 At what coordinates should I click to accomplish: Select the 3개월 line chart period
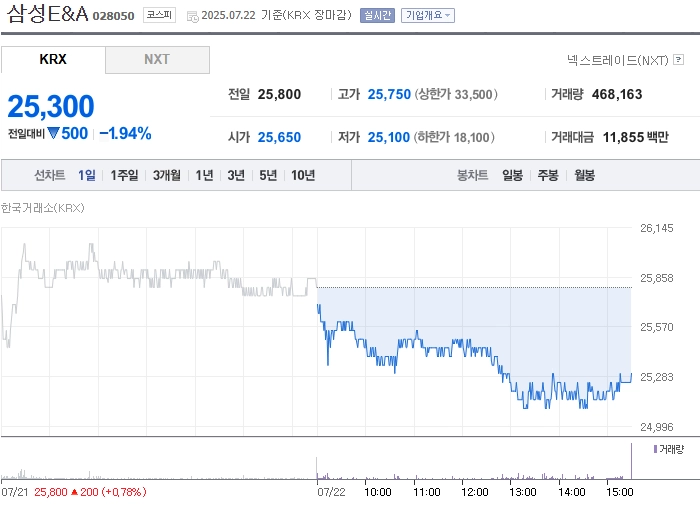(167, 175)
